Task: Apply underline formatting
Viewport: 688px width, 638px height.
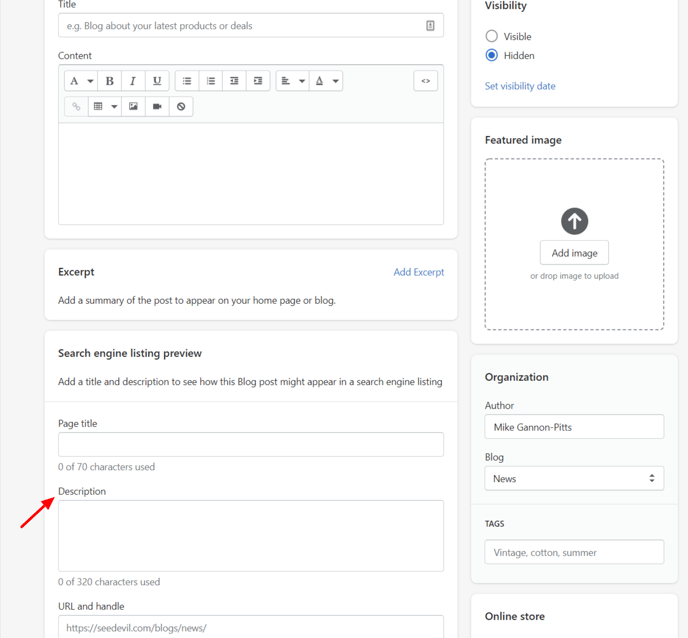Action: tap(157, 81)
